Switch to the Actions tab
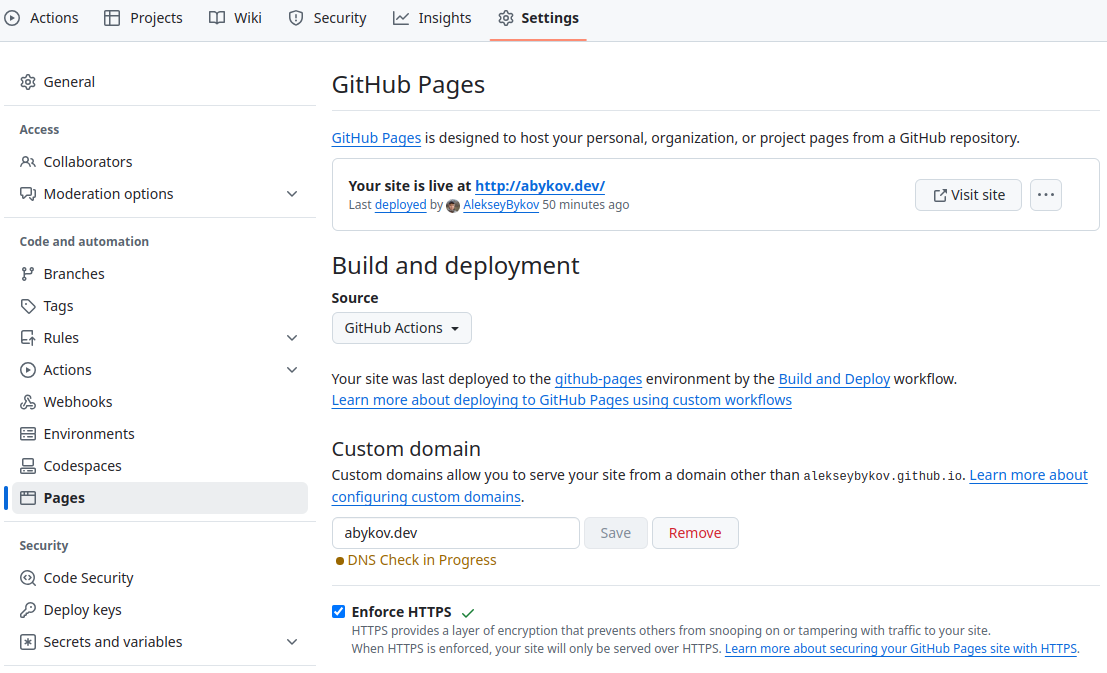The width and height of the screenshot is (1107, 673). (42, 18)
